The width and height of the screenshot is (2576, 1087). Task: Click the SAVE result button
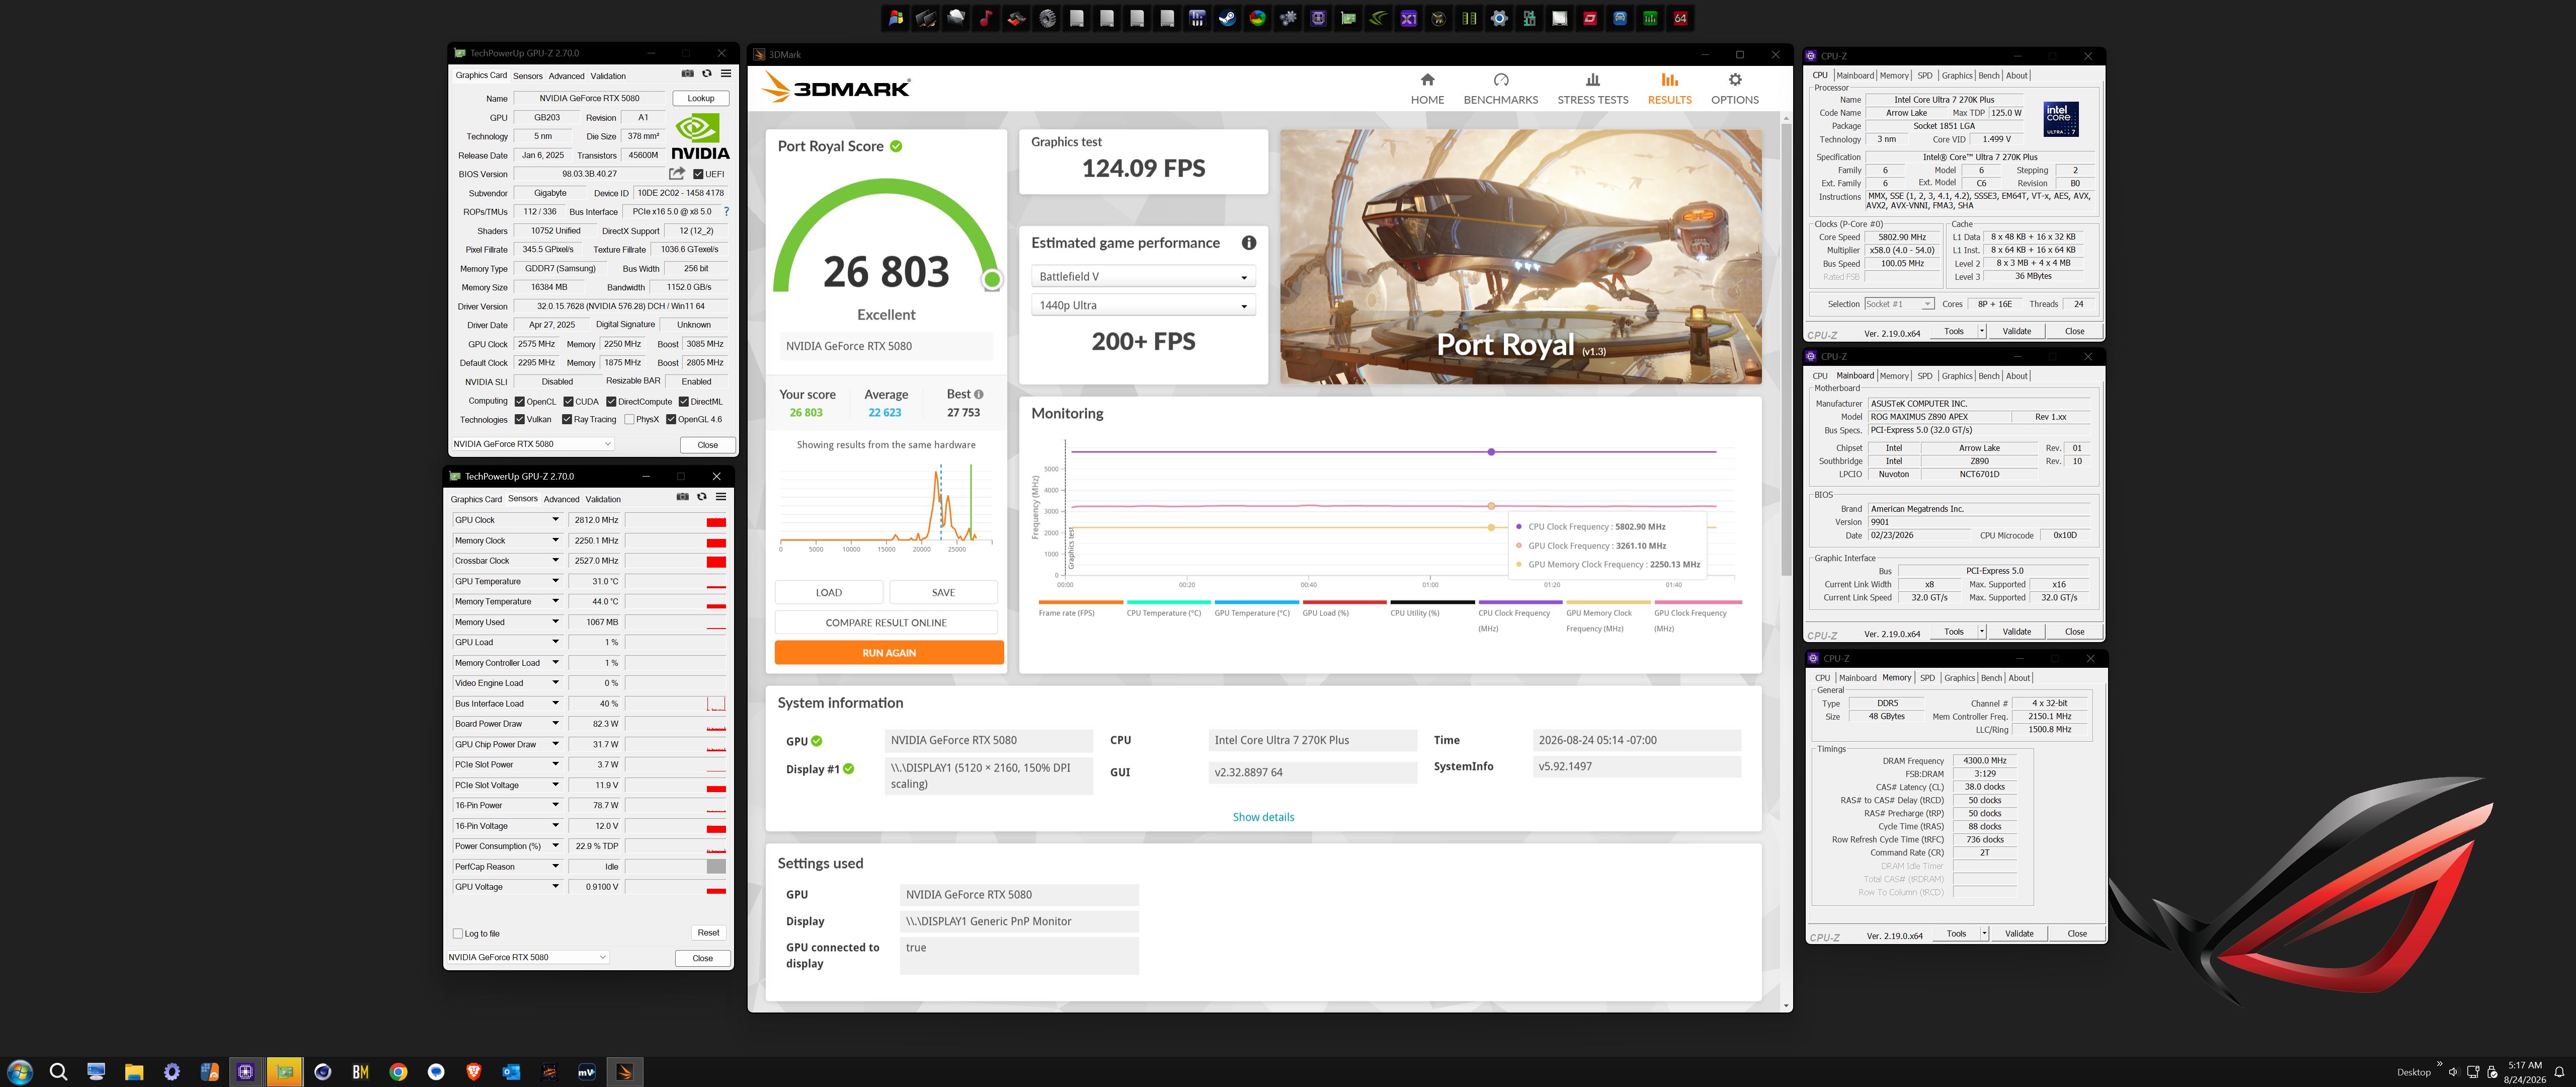pyautogui.click(x=943, y=593)
